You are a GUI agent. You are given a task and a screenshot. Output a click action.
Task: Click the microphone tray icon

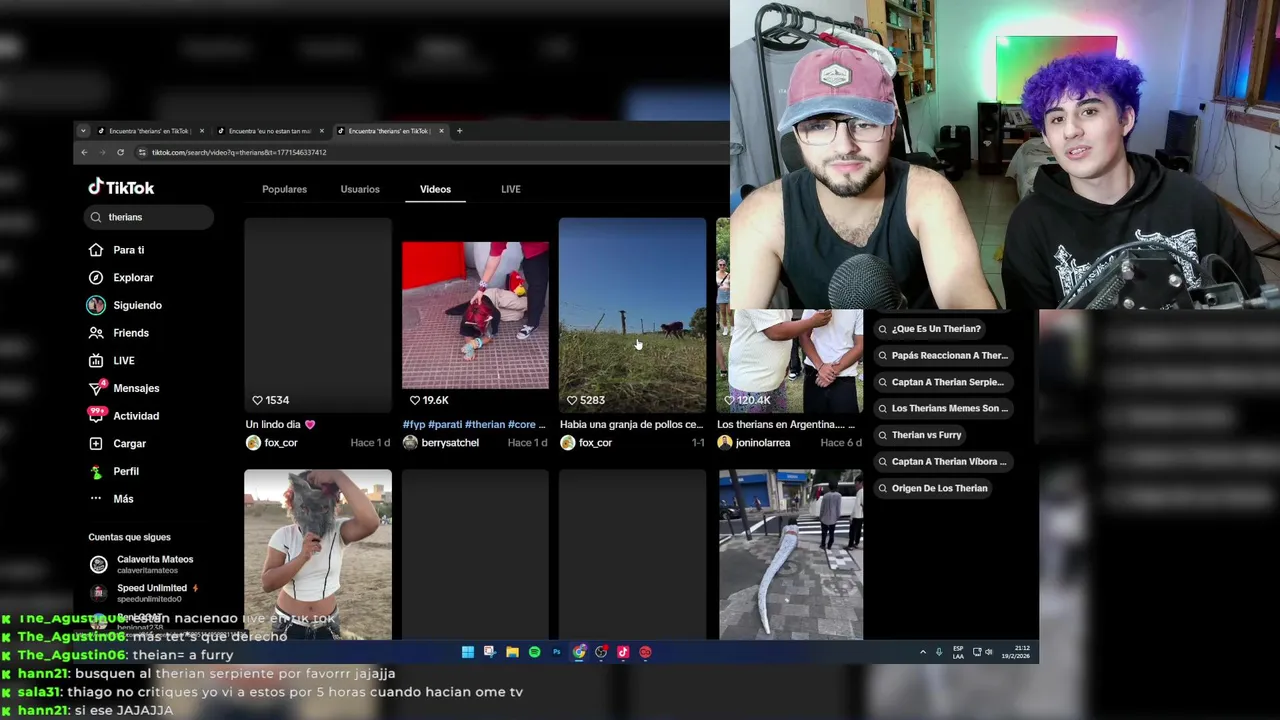[939, 652]
